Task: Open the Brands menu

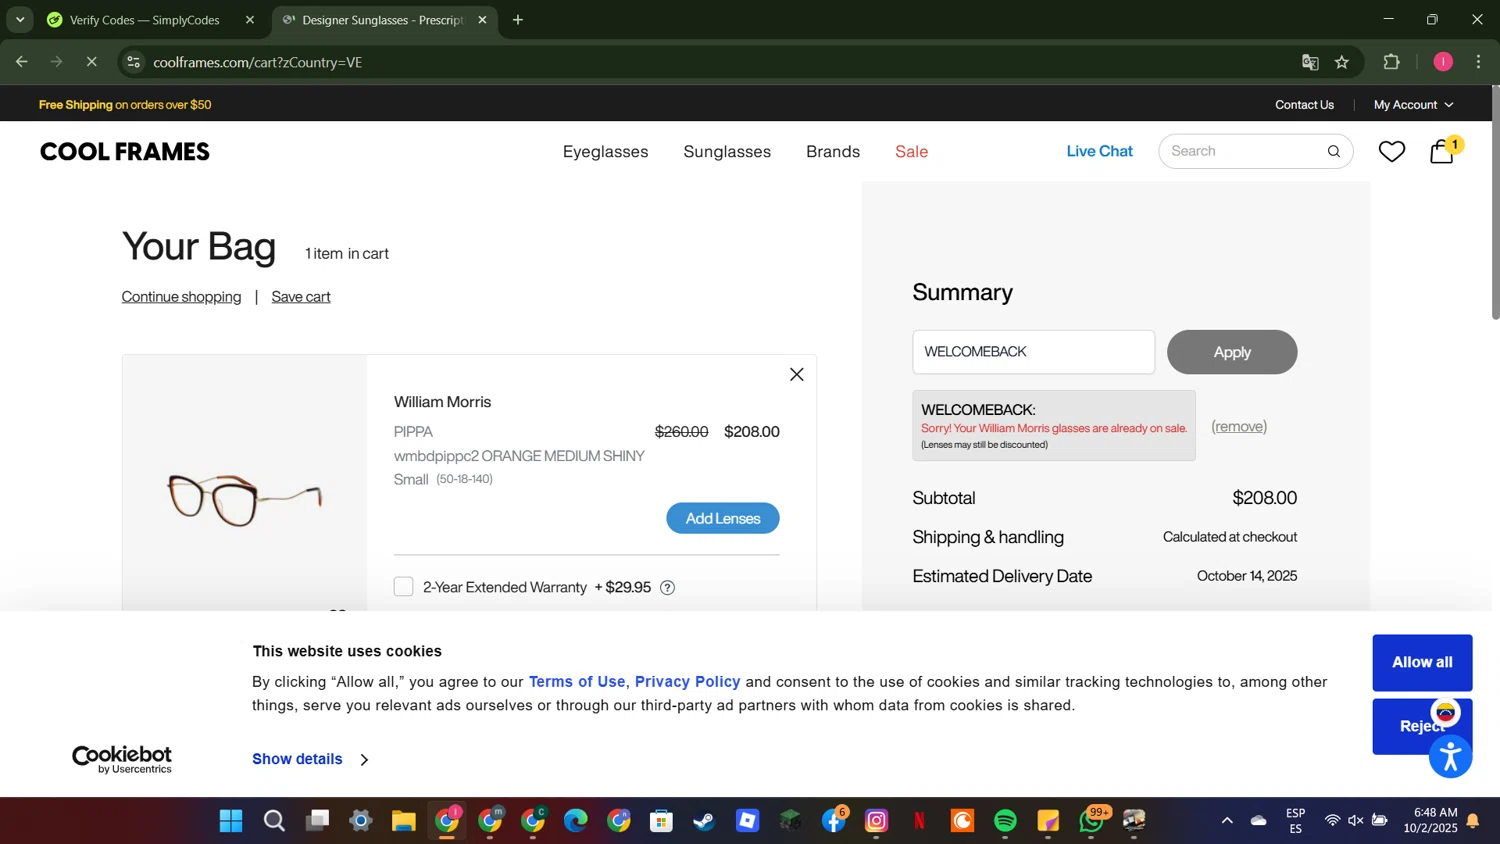Action: [x=833, y=151]
